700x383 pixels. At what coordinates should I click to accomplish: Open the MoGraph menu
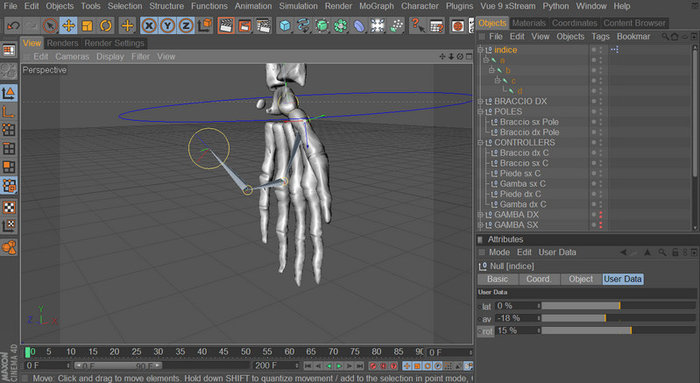coord(376,6)
